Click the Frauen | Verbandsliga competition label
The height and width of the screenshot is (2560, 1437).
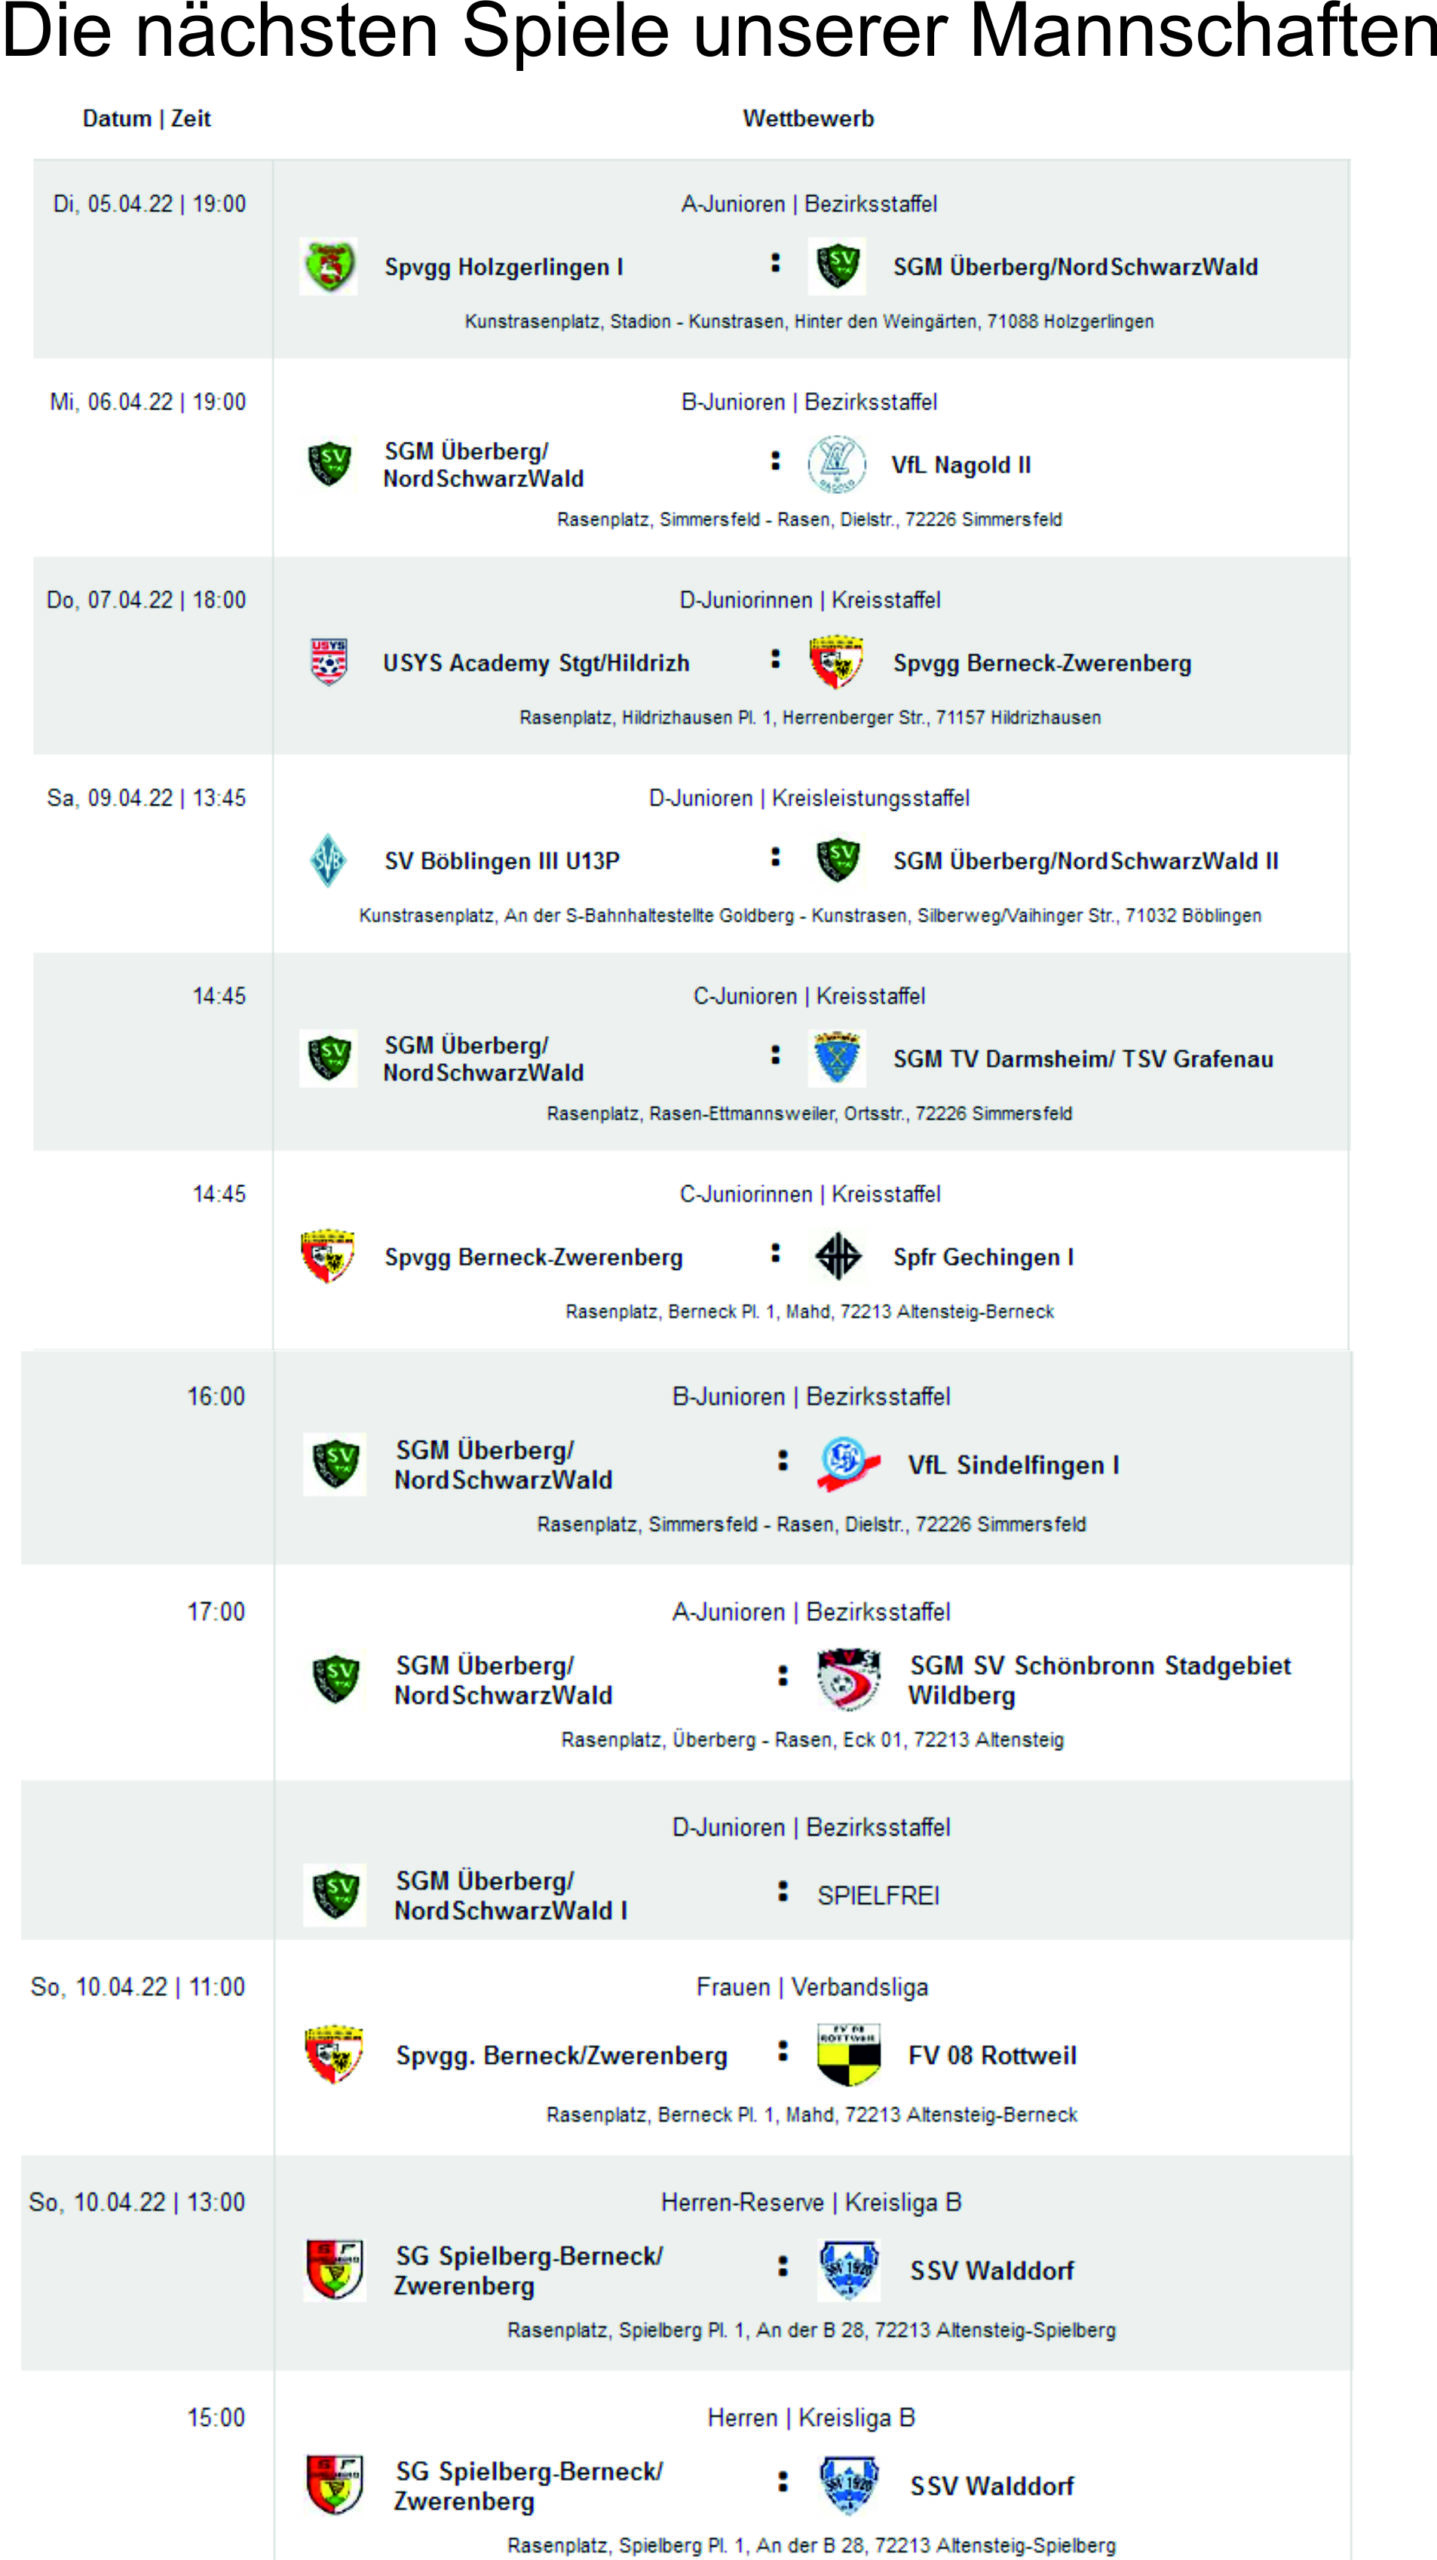point(812,1987)
